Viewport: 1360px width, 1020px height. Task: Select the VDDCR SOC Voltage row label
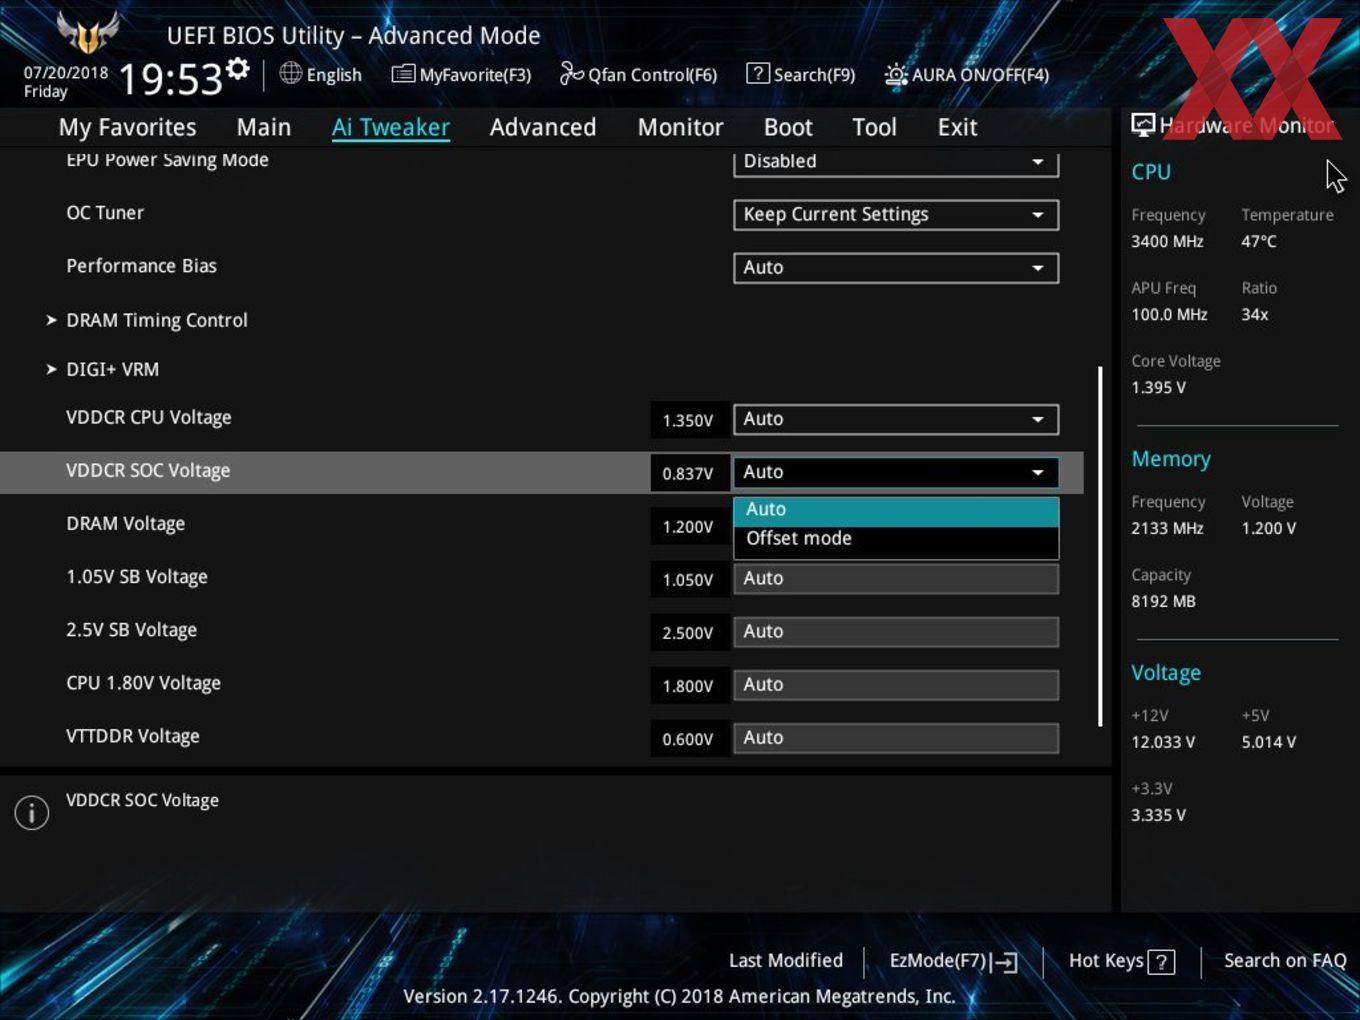click(148, 470)
